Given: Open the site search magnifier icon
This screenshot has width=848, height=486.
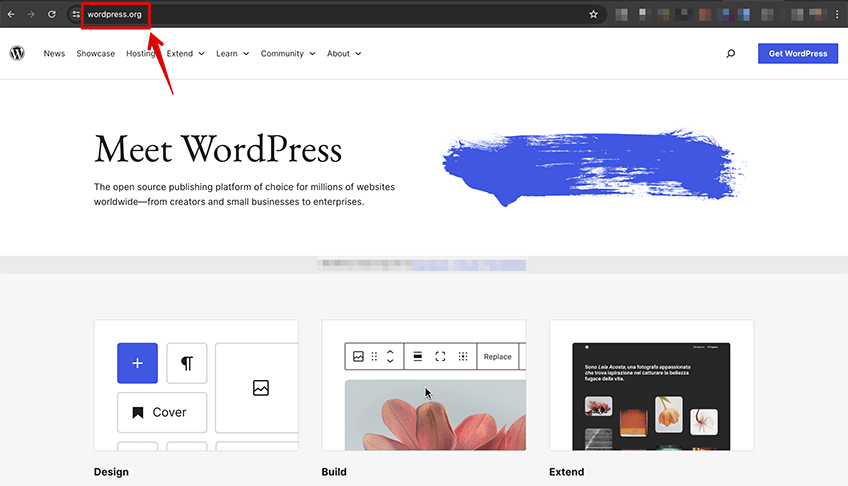Looking at the screenshot, I should click(x=731, y=54).
